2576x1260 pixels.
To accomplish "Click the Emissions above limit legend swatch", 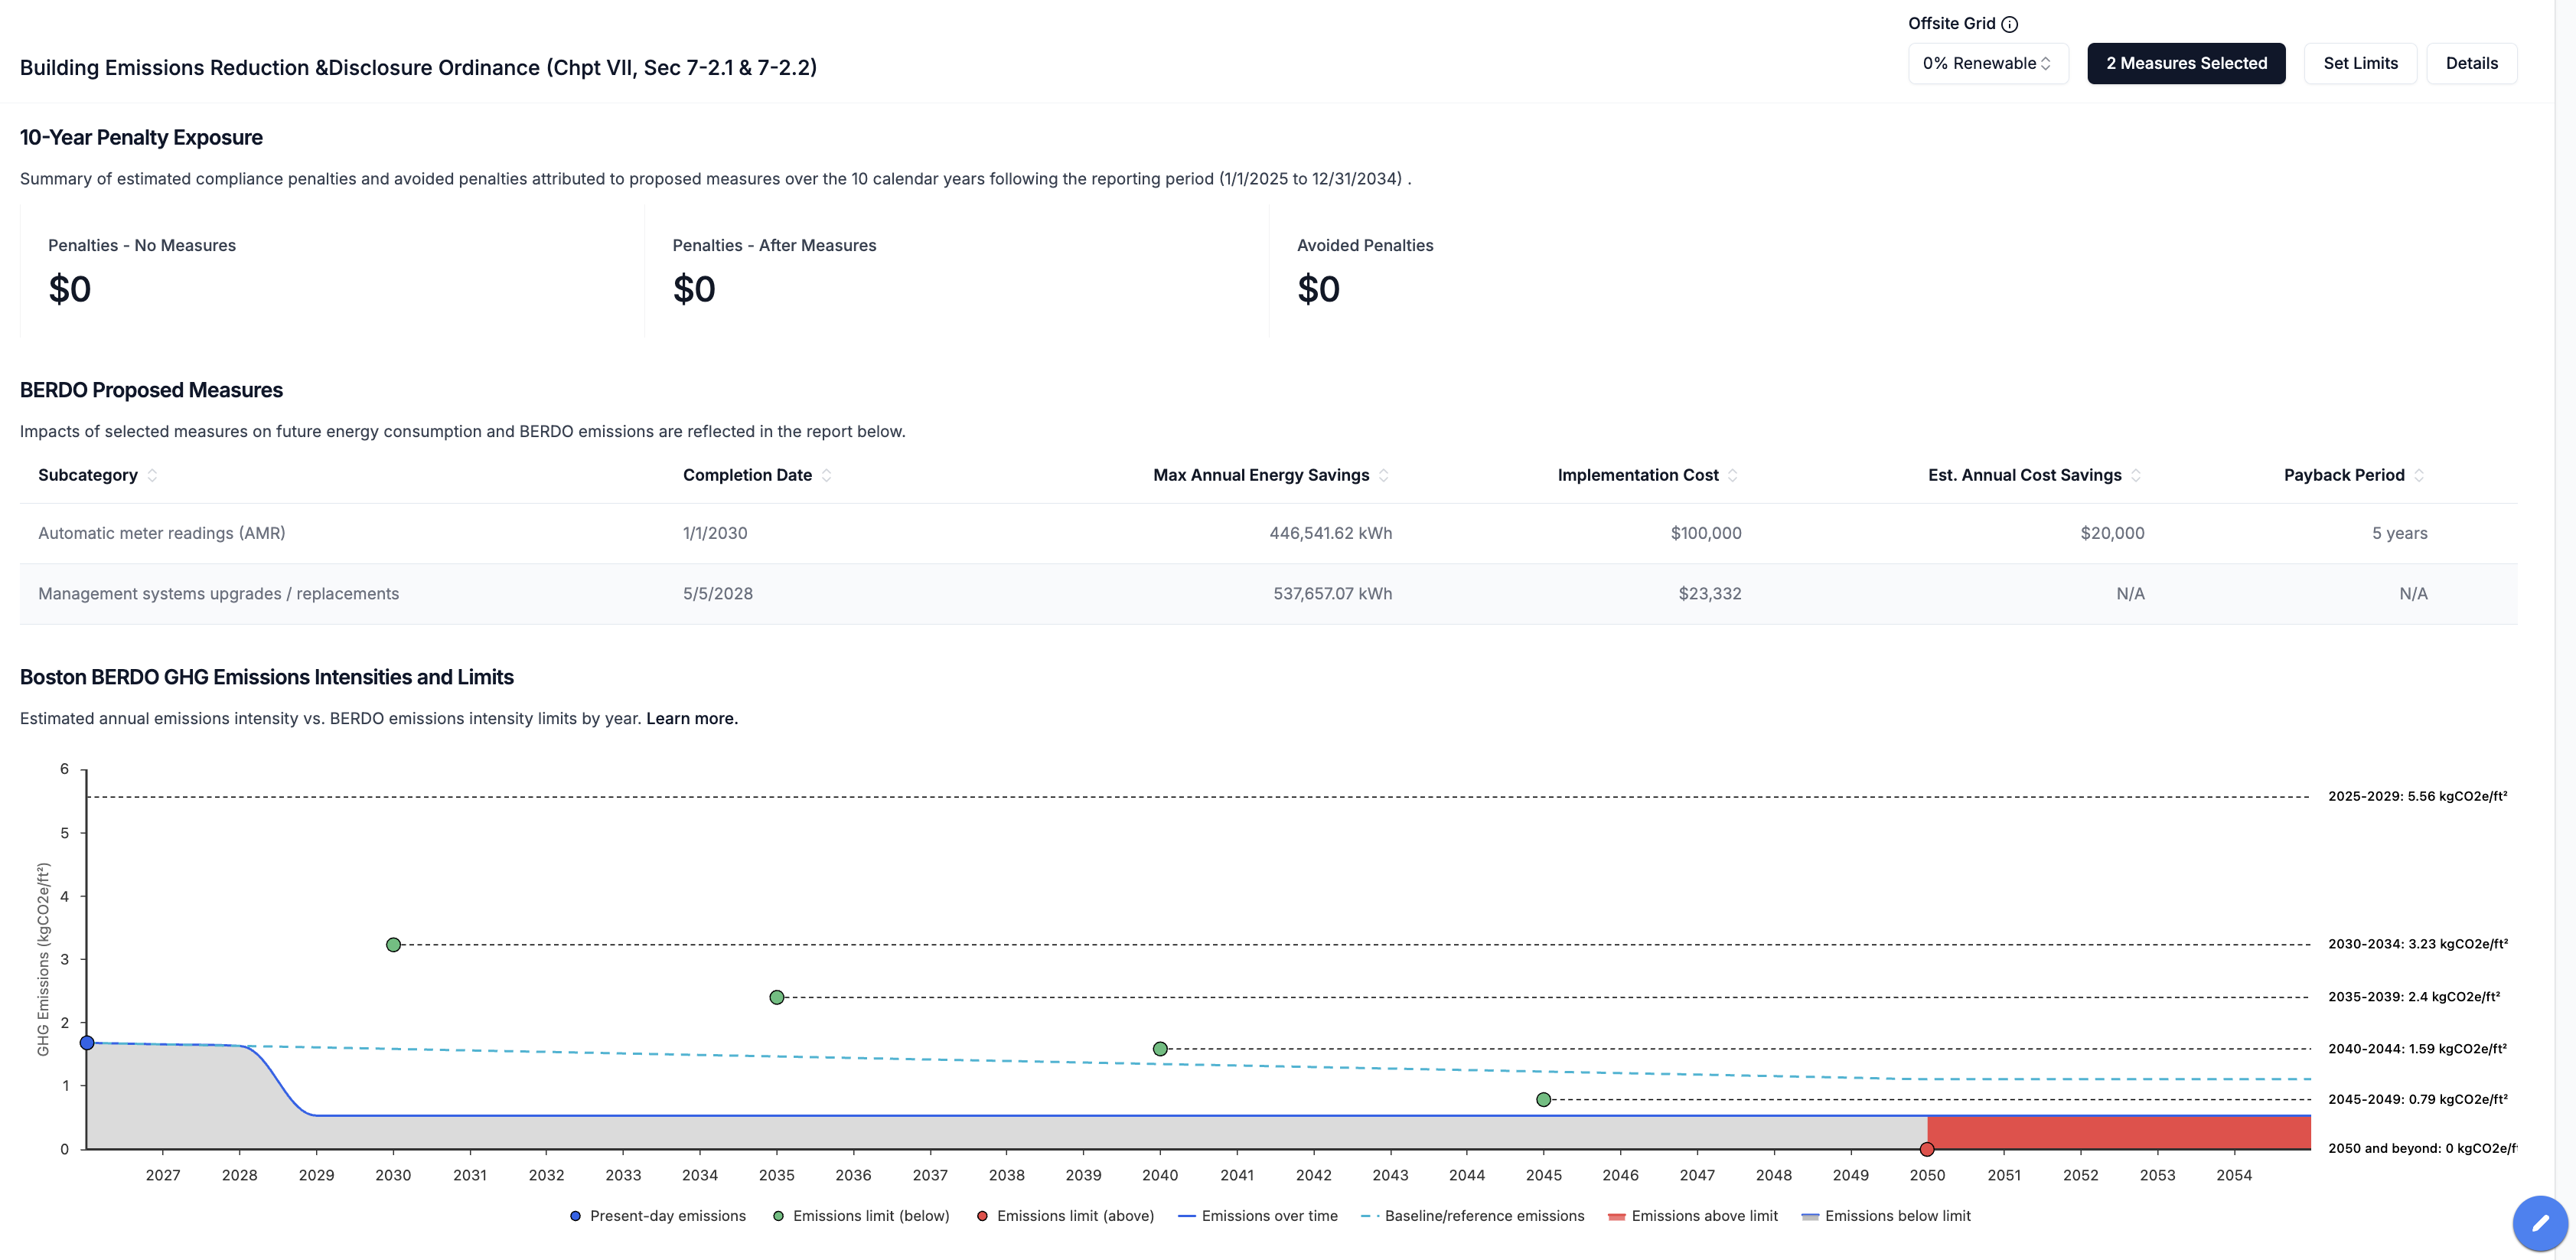I will coord(1616,1216).
